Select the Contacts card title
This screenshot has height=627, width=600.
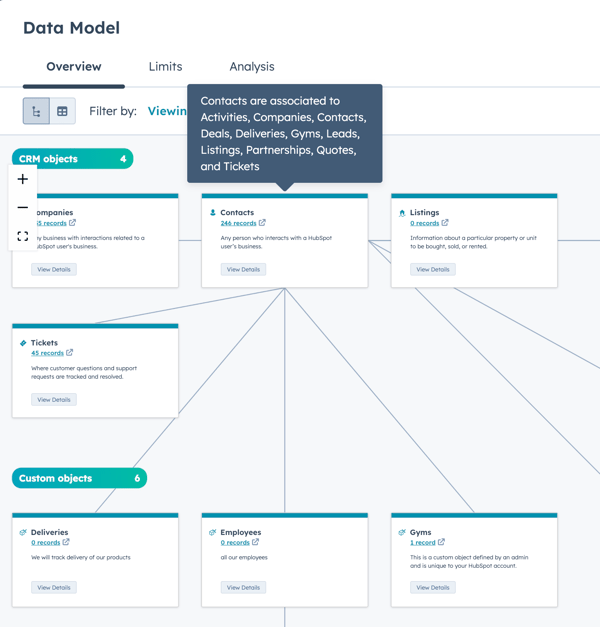click(237, 212)
